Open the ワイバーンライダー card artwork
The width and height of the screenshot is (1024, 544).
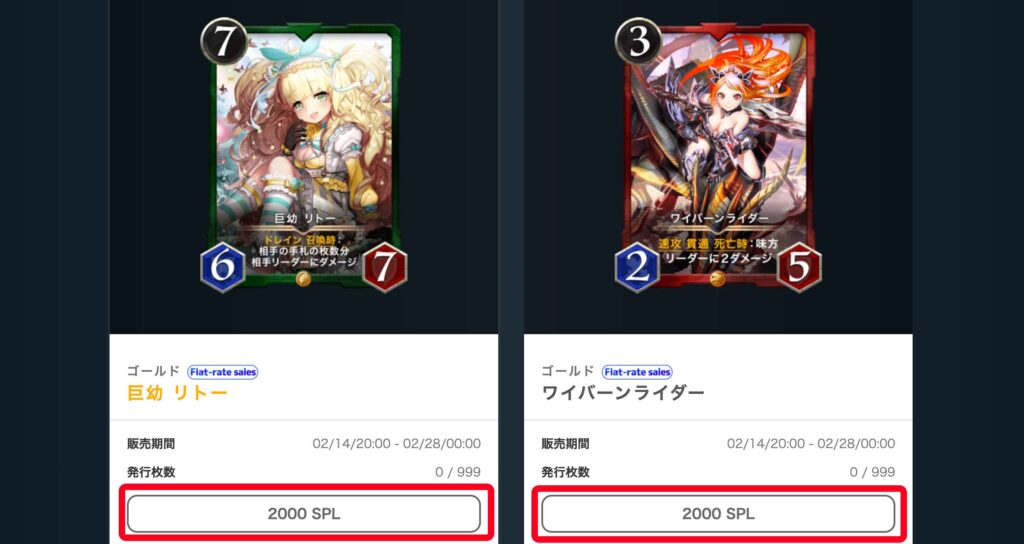719,155
